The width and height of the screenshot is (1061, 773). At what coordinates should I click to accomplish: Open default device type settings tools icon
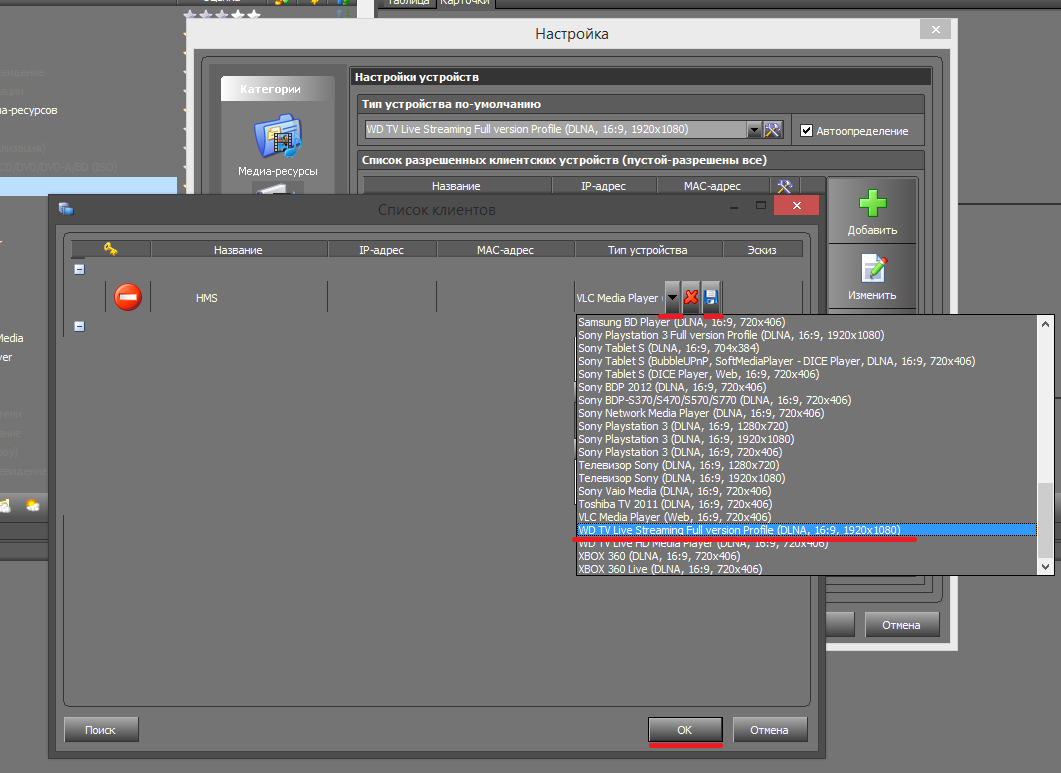(773, 130)
